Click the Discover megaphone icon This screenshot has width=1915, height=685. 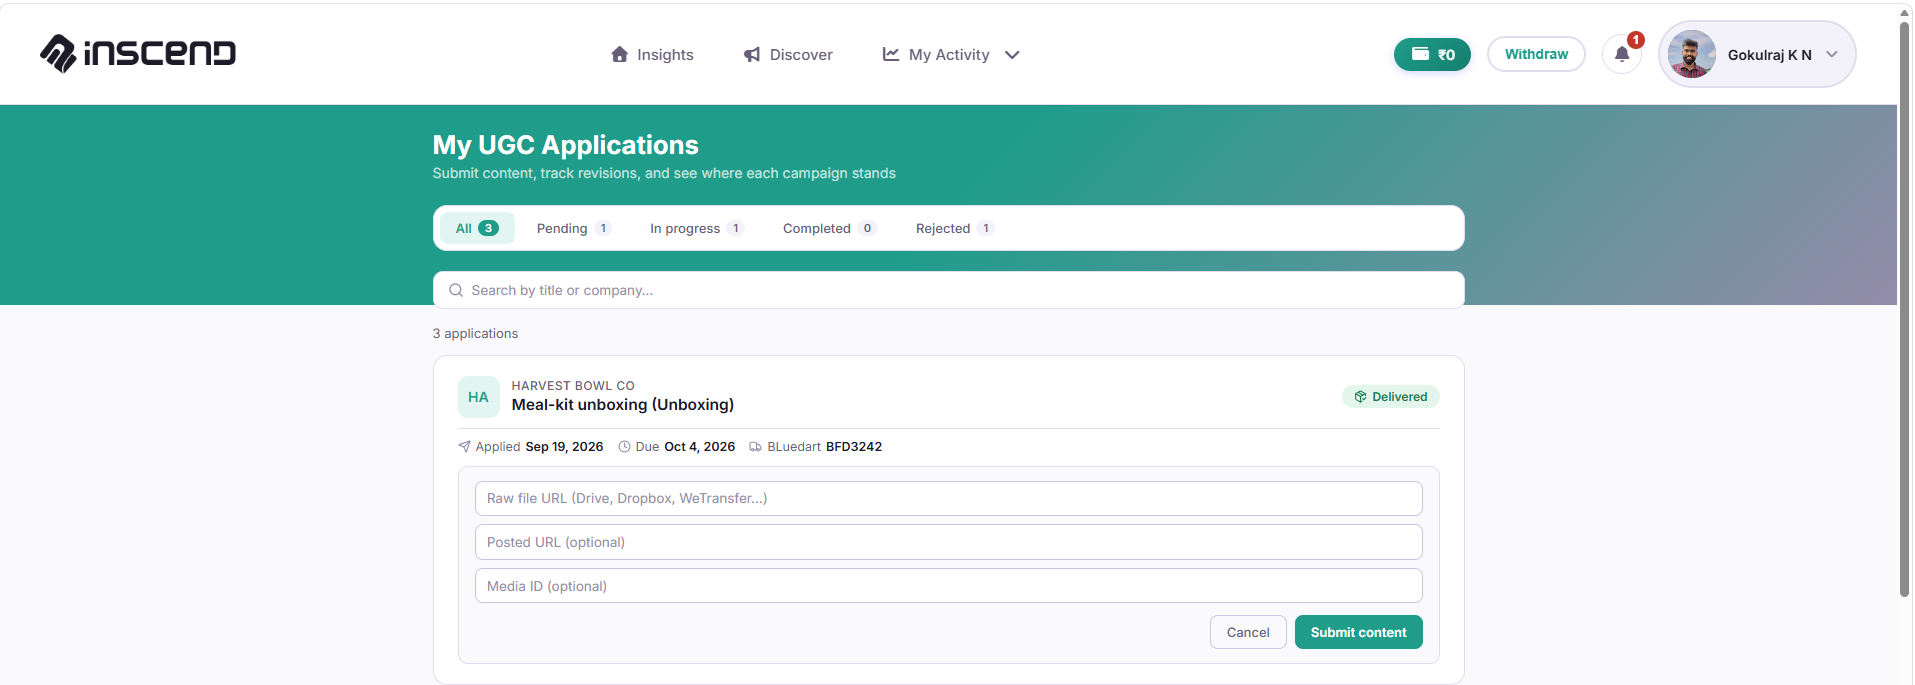point(752,55)
